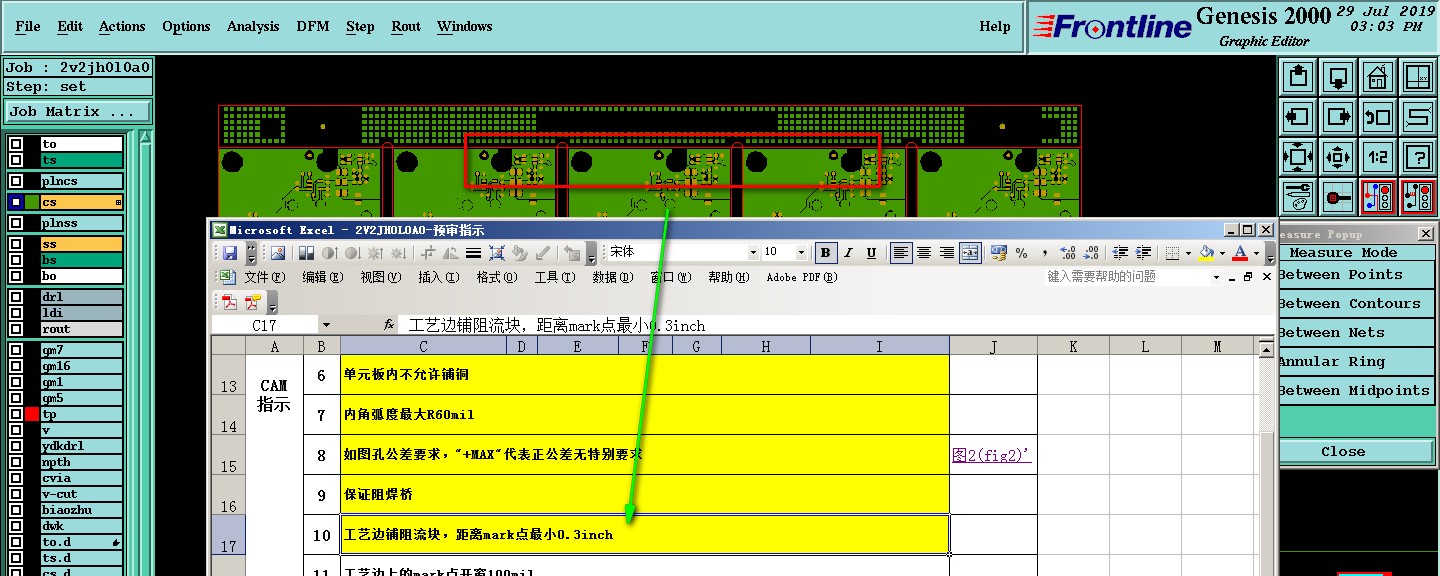Open the Genesis File menu

[28, 27]
